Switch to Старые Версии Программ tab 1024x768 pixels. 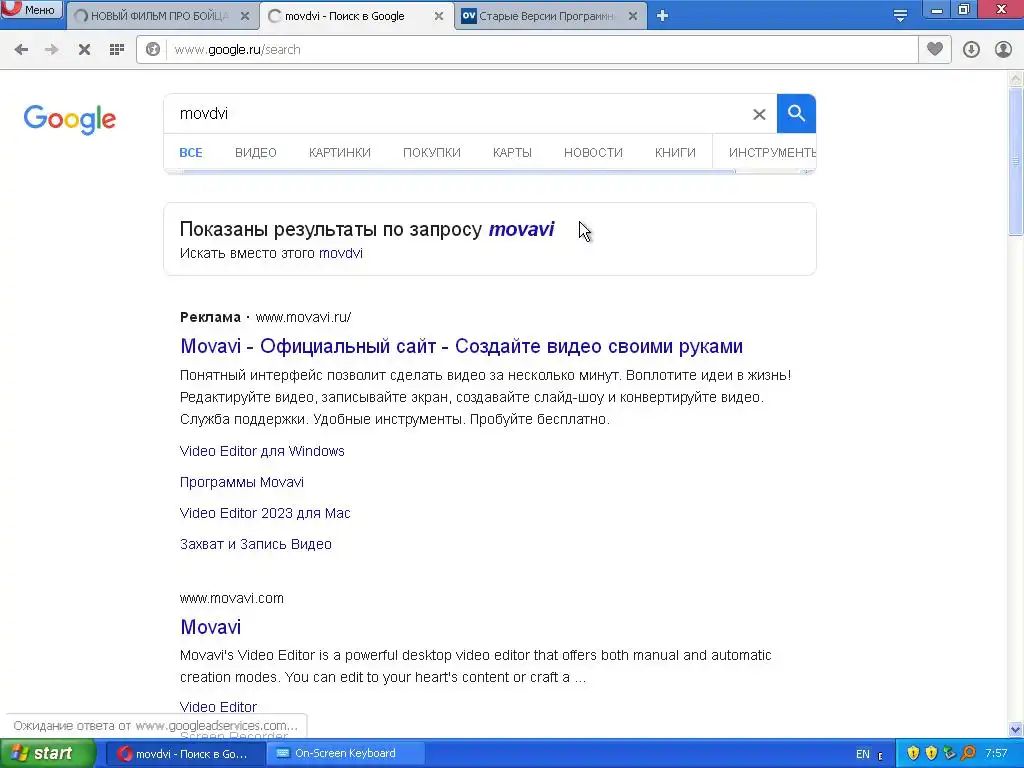[545, 16]
